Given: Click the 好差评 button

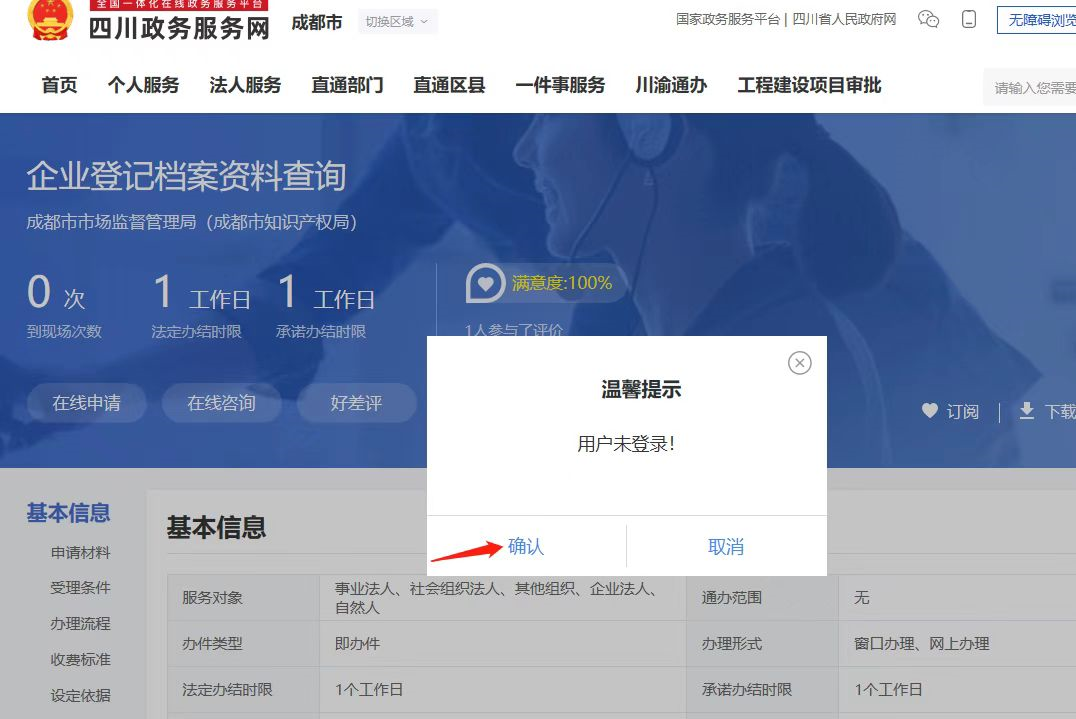Looking at the screenshot, I should point(356,403).
